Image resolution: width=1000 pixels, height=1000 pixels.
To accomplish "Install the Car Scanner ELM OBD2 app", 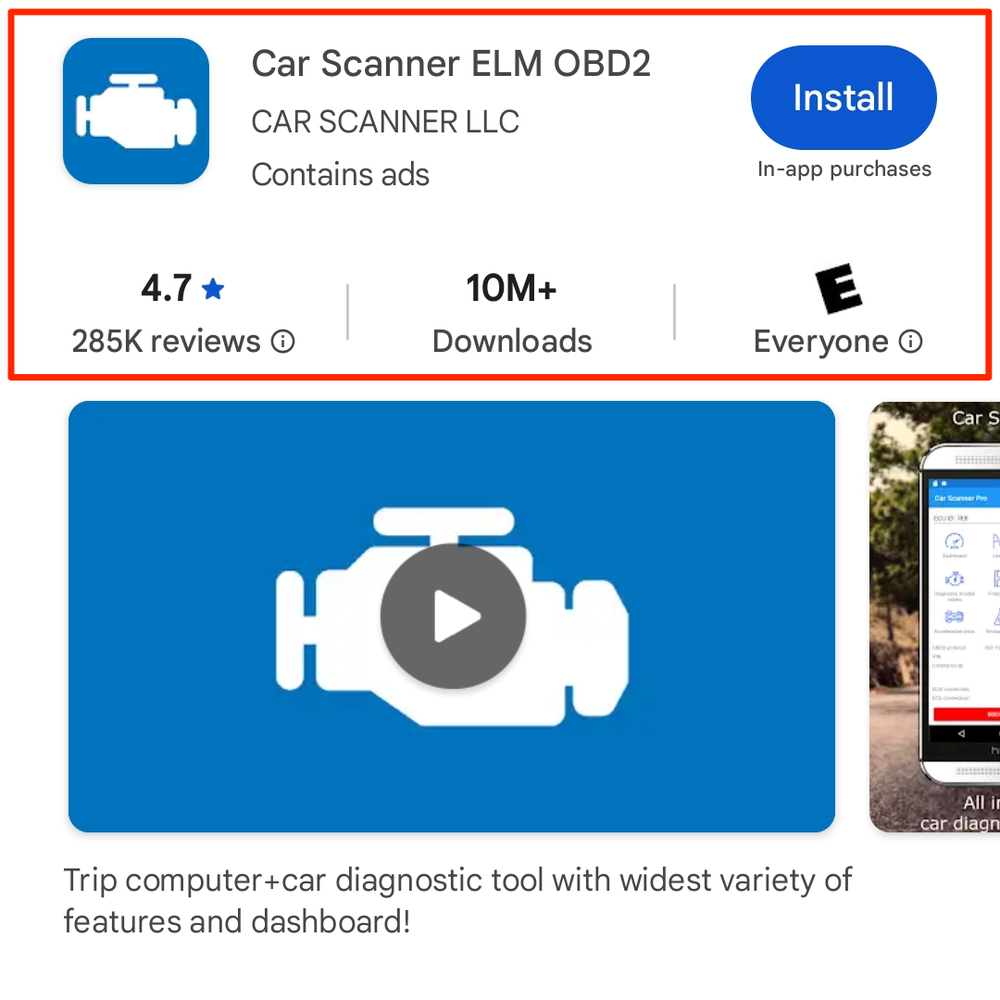I will click(x=844, y=97).
